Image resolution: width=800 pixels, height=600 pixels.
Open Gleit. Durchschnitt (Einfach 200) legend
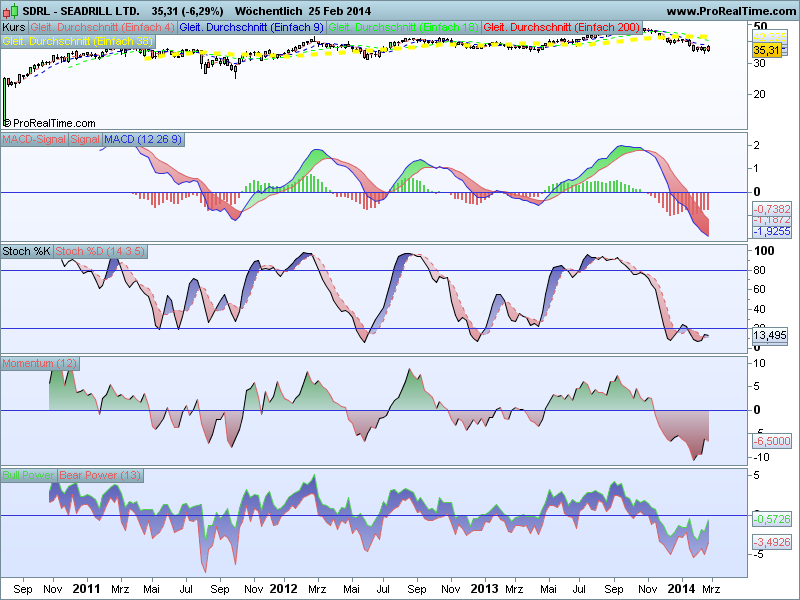pos(562,27)
